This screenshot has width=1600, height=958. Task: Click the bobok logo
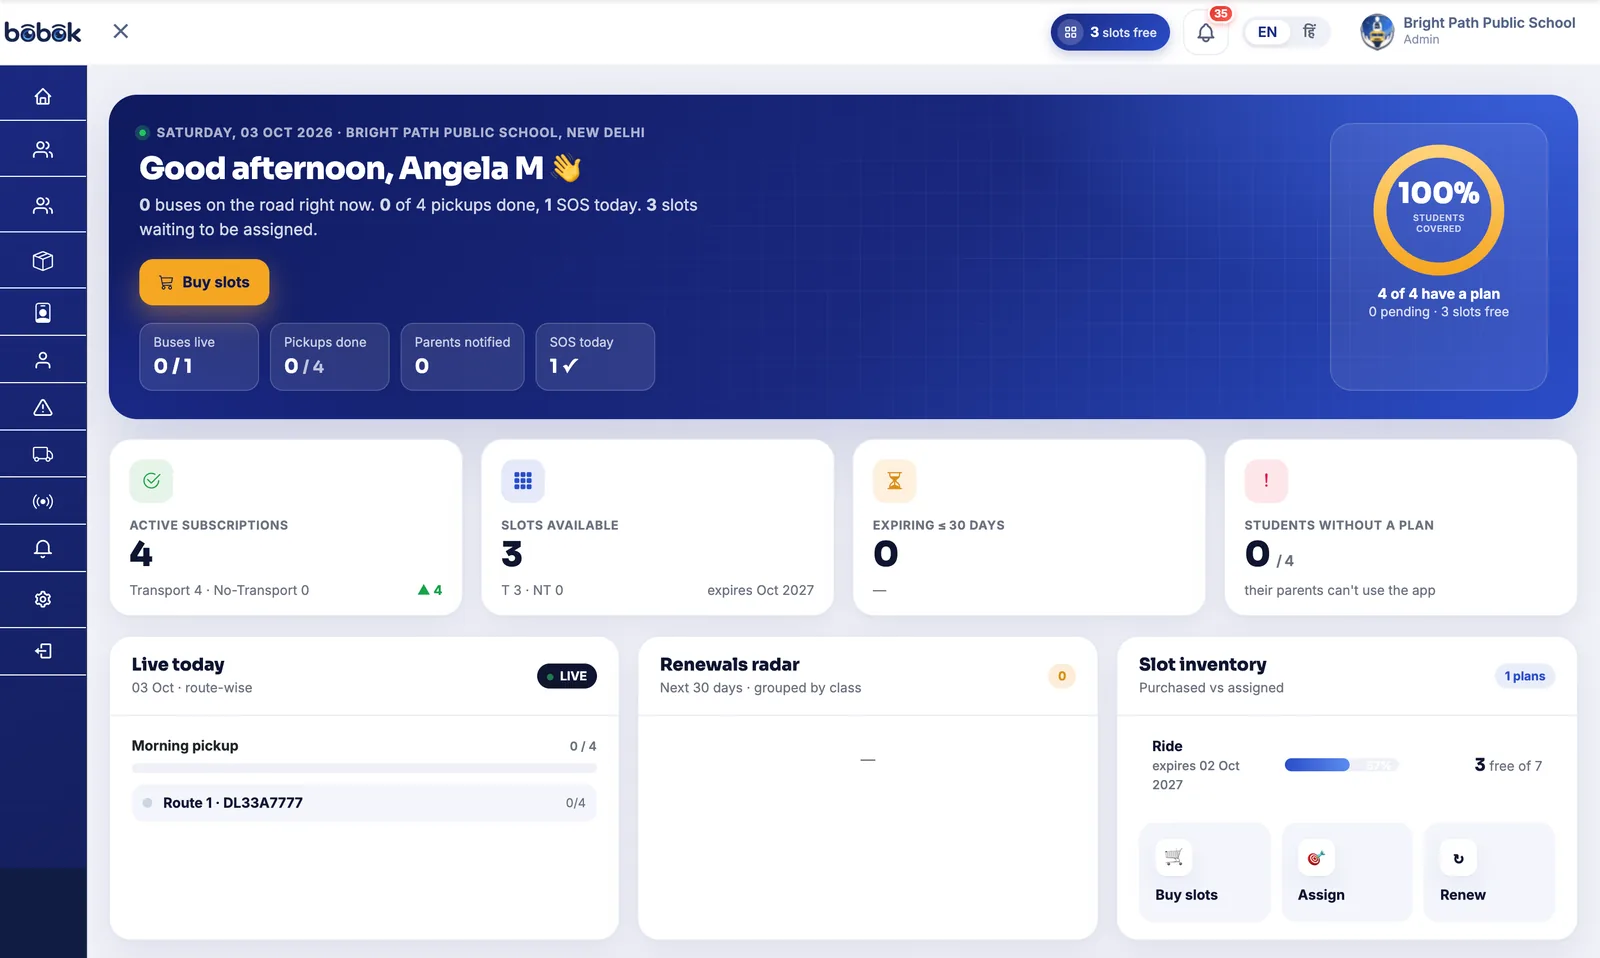[x=43, y=32]
